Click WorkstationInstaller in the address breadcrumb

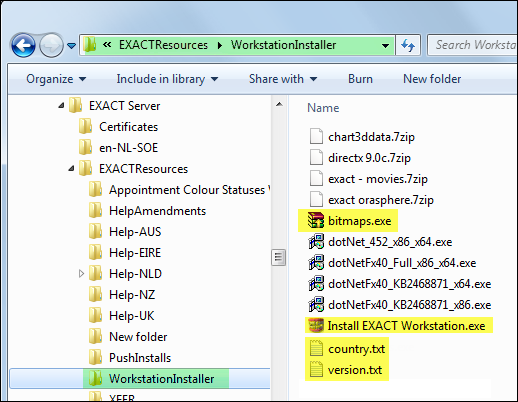(283, 45)
